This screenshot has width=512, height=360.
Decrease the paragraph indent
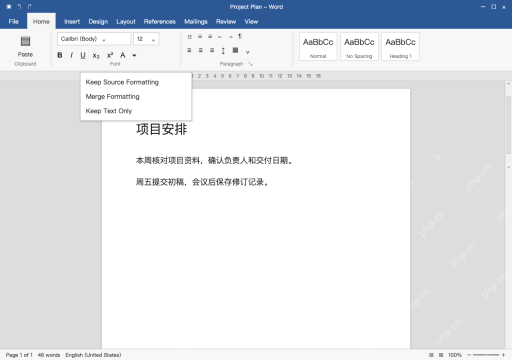tap(220, 37)
